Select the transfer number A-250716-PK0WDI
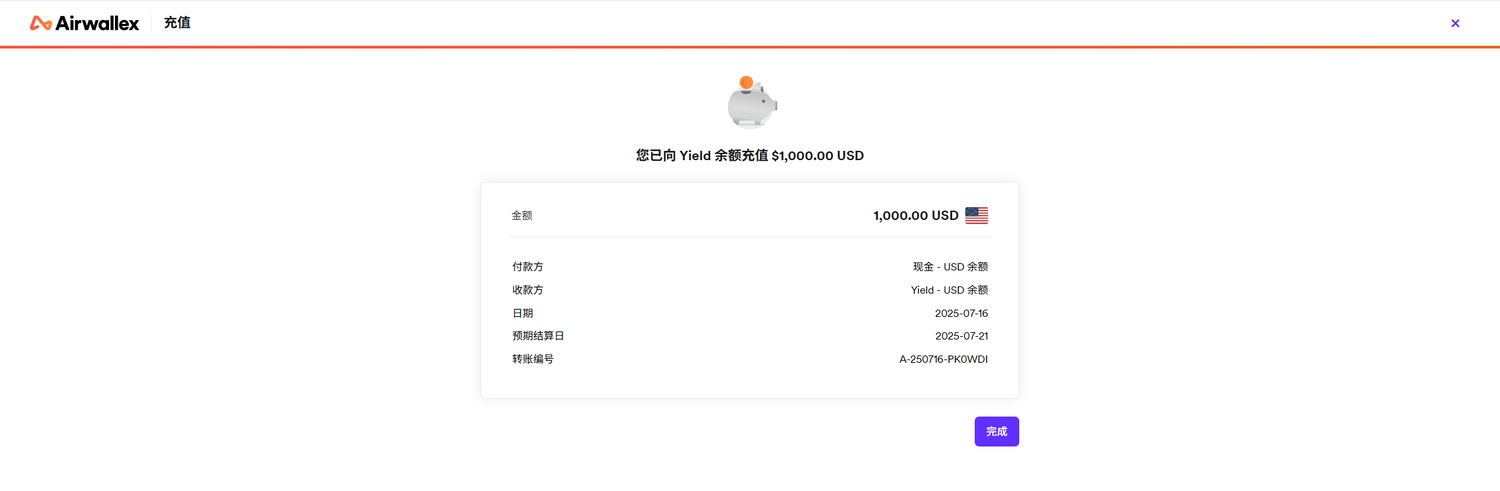Viewport: 1500px width, 491px height. pyautogui.click(x=943, y=359)
